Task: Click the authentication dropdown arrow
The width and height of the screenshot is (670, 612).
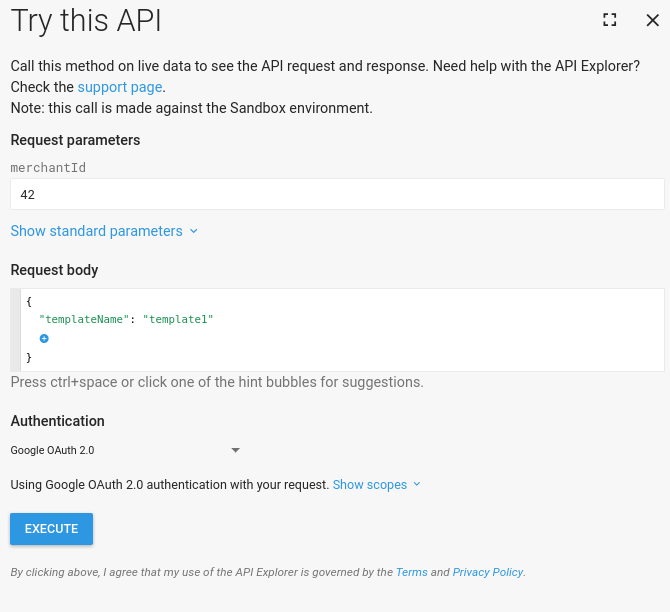Action: (236, 450)
